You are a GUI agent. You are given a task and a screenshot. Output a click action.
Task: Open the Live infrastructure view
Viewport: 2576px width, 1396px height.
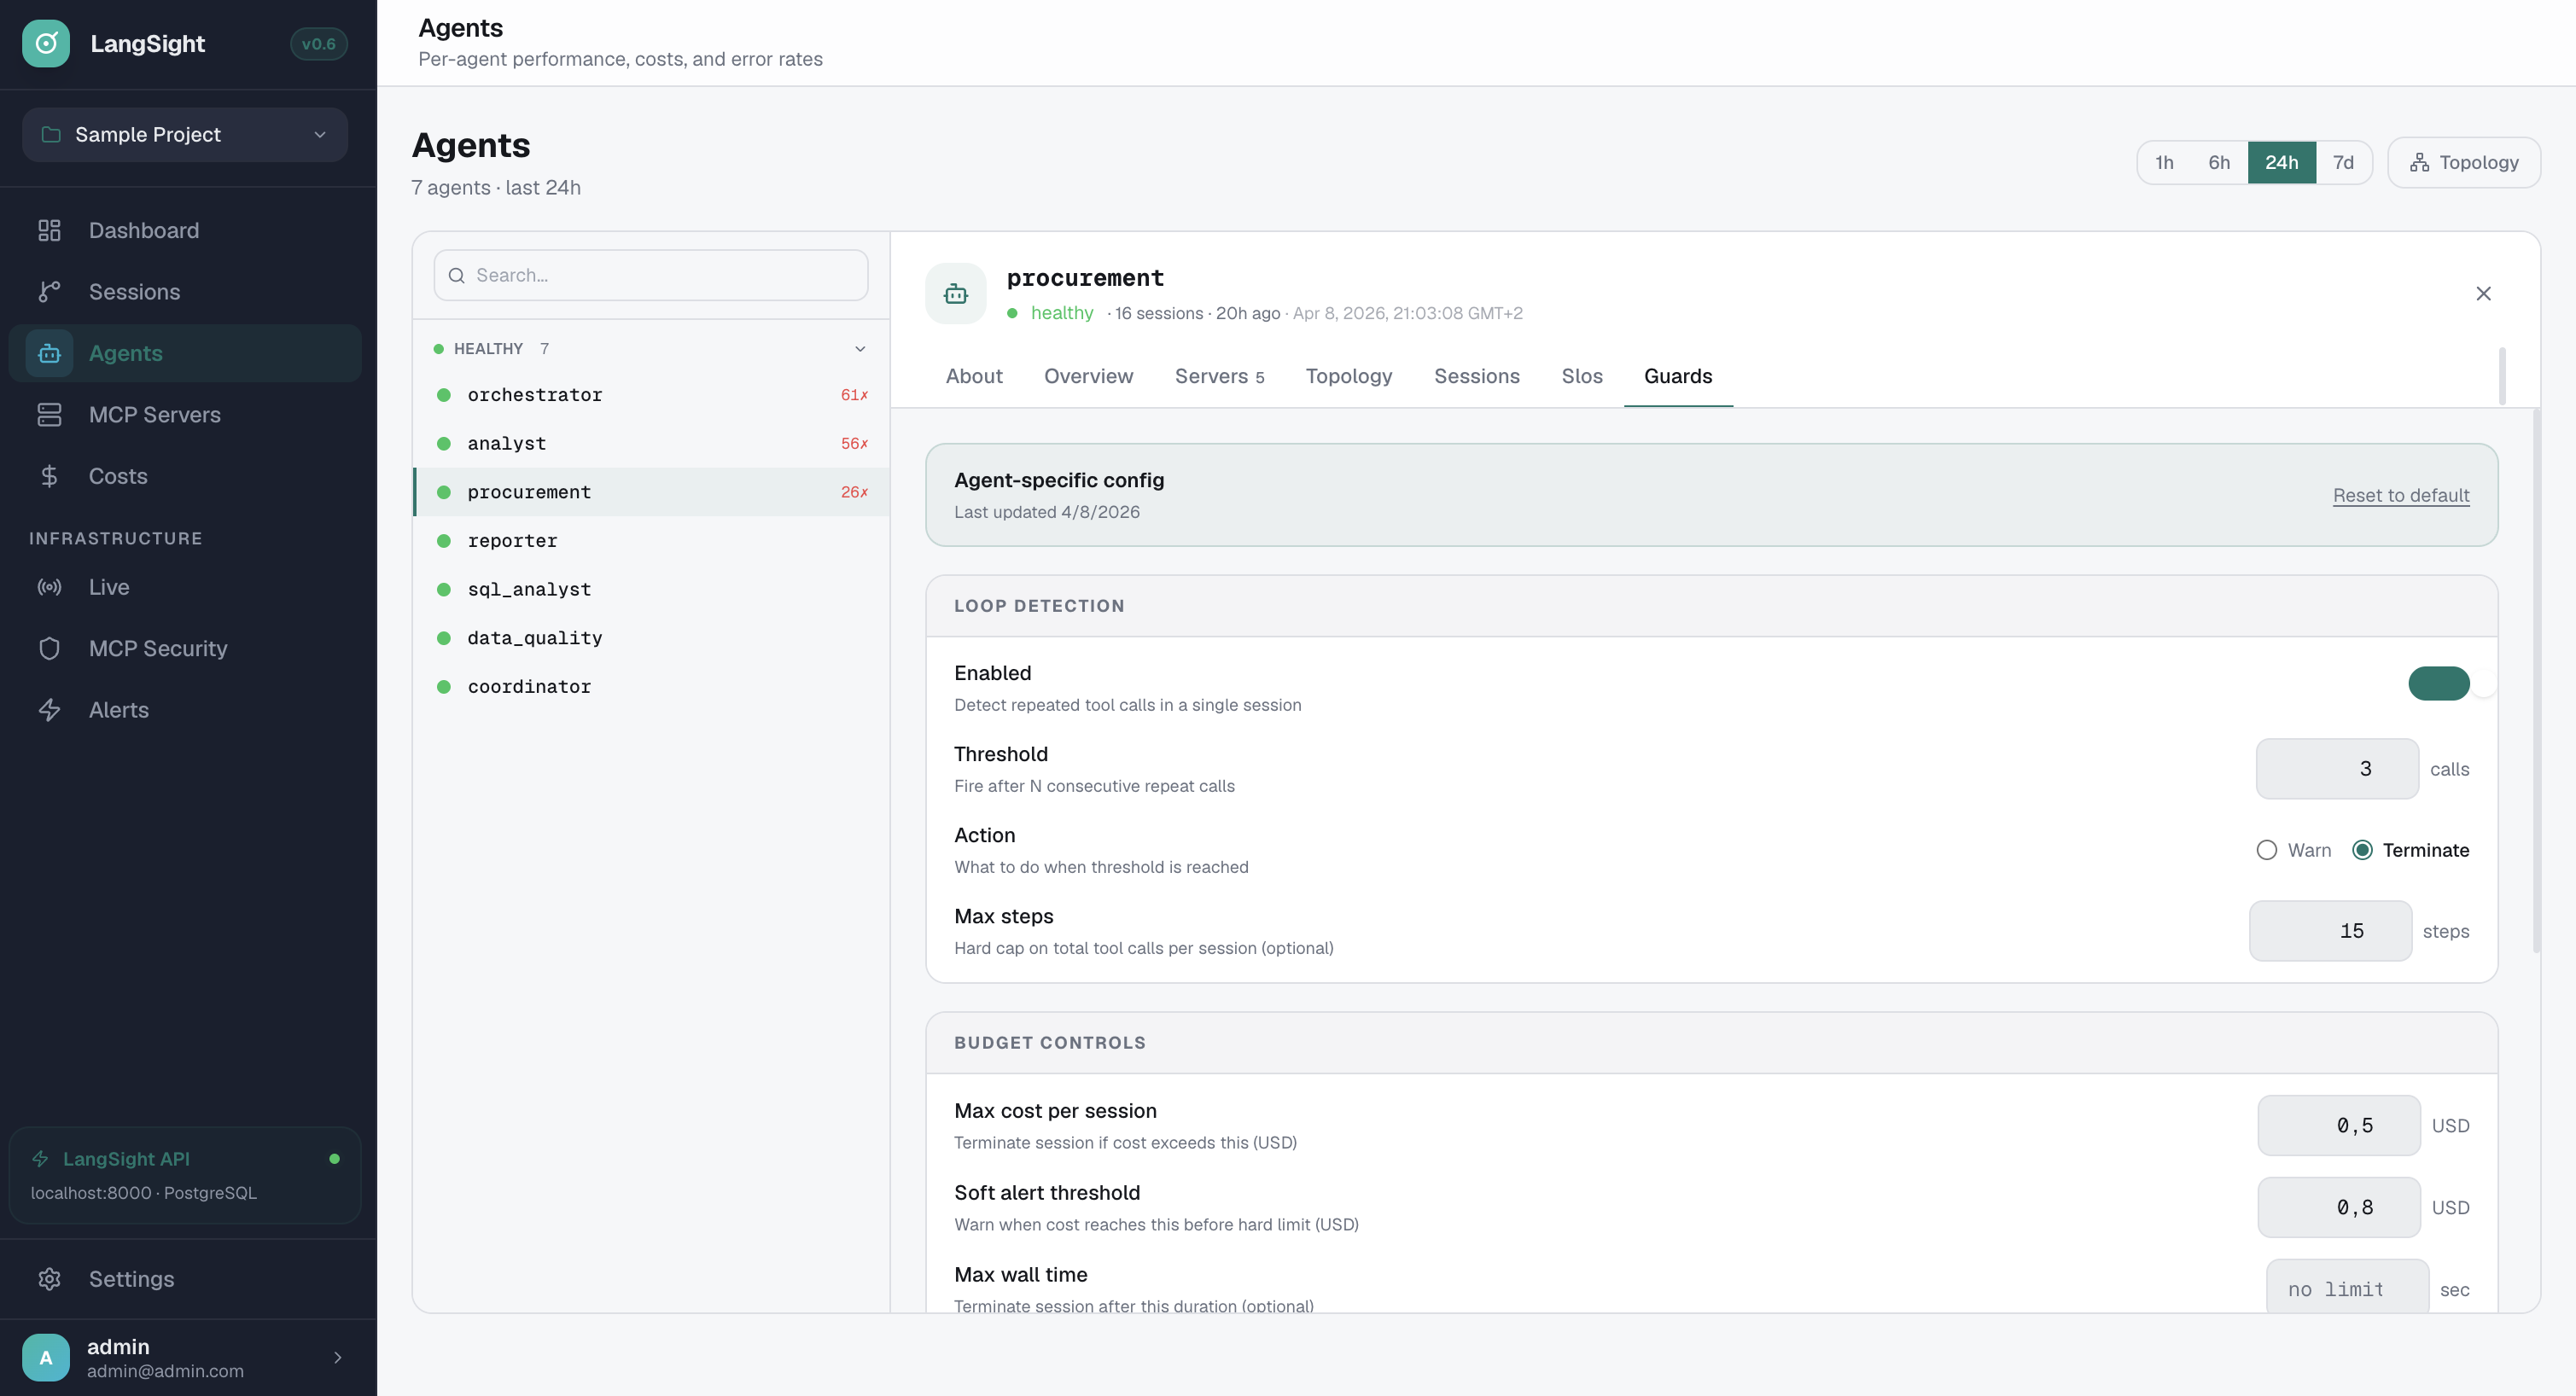pyautogui.click(x=185, y=587)
